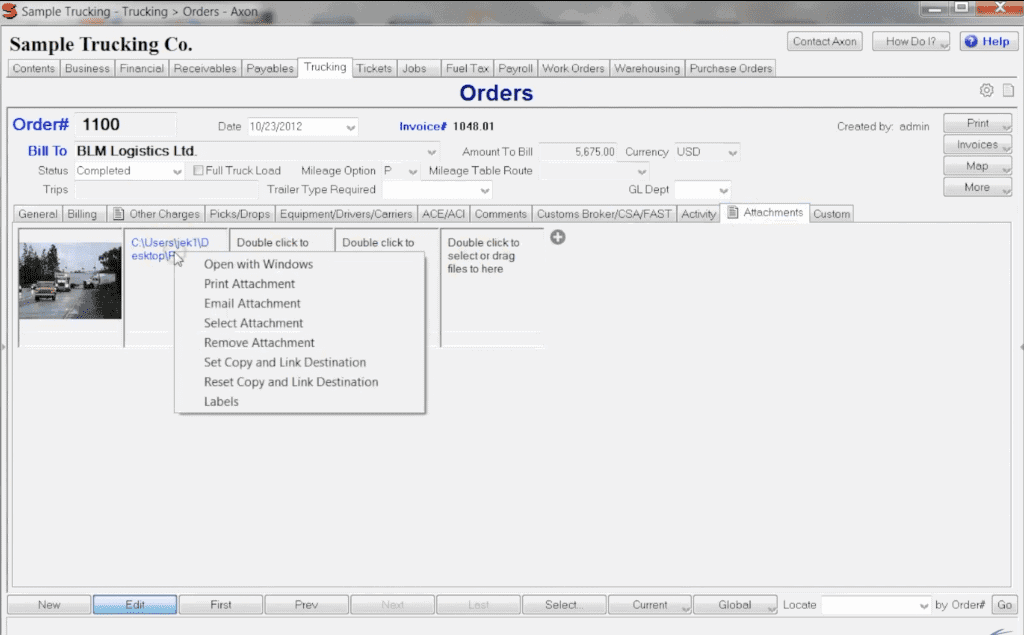Click the Invoices button on the right
The width and height of the screenshot is (1024, 635).
(977, 145)
